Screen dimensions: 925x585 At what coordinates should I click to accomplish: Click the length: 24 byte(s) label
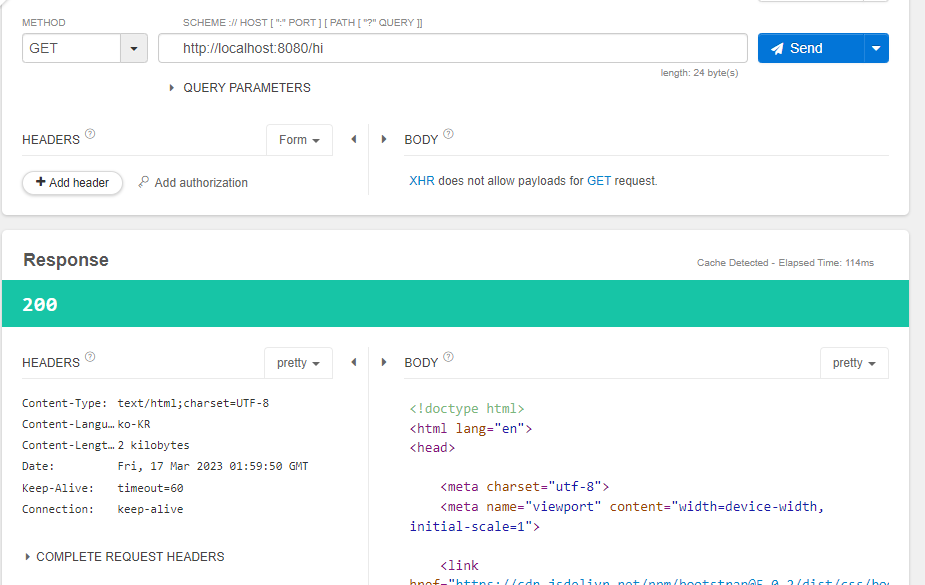(699, 73)
